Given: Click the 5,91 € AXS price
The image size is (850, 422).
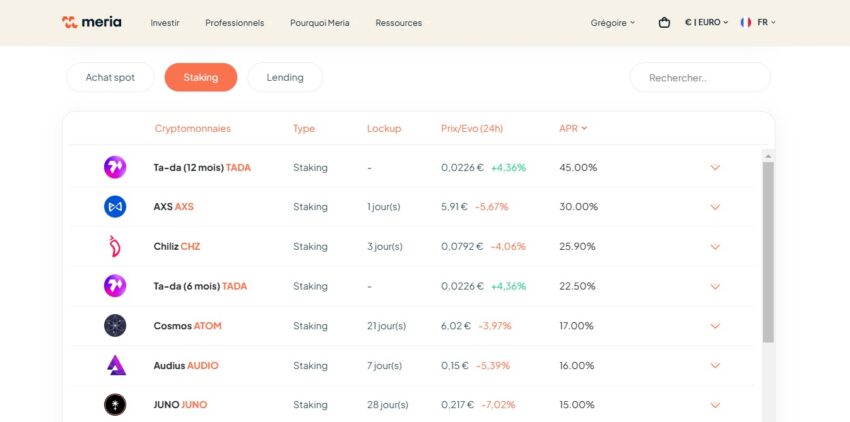Looking at the screenshot, I should 454,207.
